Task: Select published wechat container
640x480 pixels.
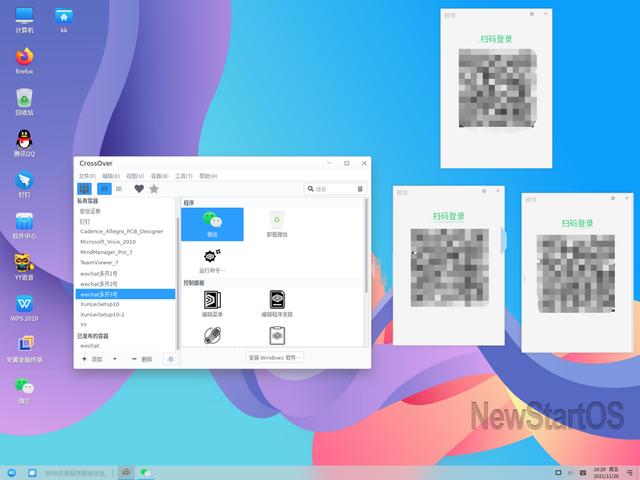Action: click(x=125, y=346)
